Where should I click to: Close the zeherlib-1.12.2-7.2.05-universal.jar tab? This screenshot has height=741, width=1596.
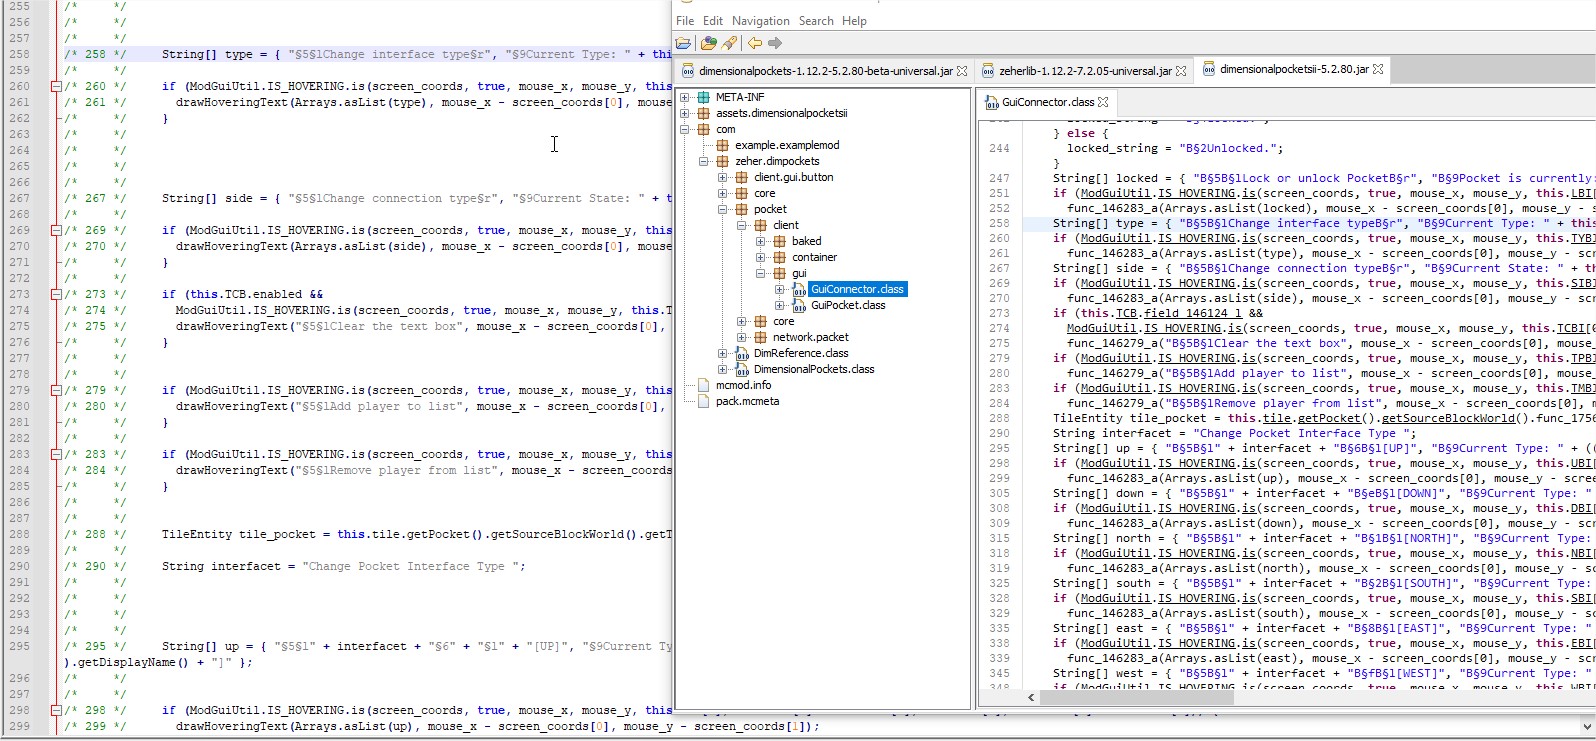(x=1181, y=71)
